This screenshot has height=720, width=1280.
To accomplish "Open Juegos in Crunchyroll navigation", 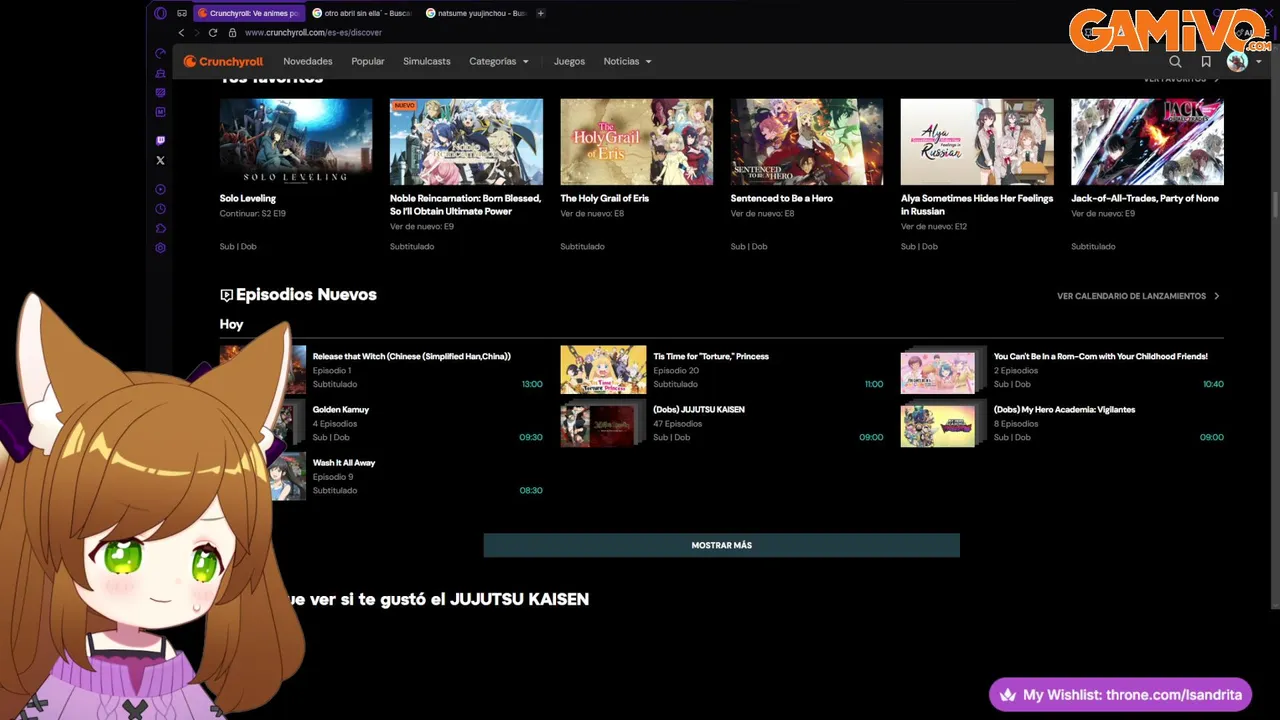I will coord(570,61).
